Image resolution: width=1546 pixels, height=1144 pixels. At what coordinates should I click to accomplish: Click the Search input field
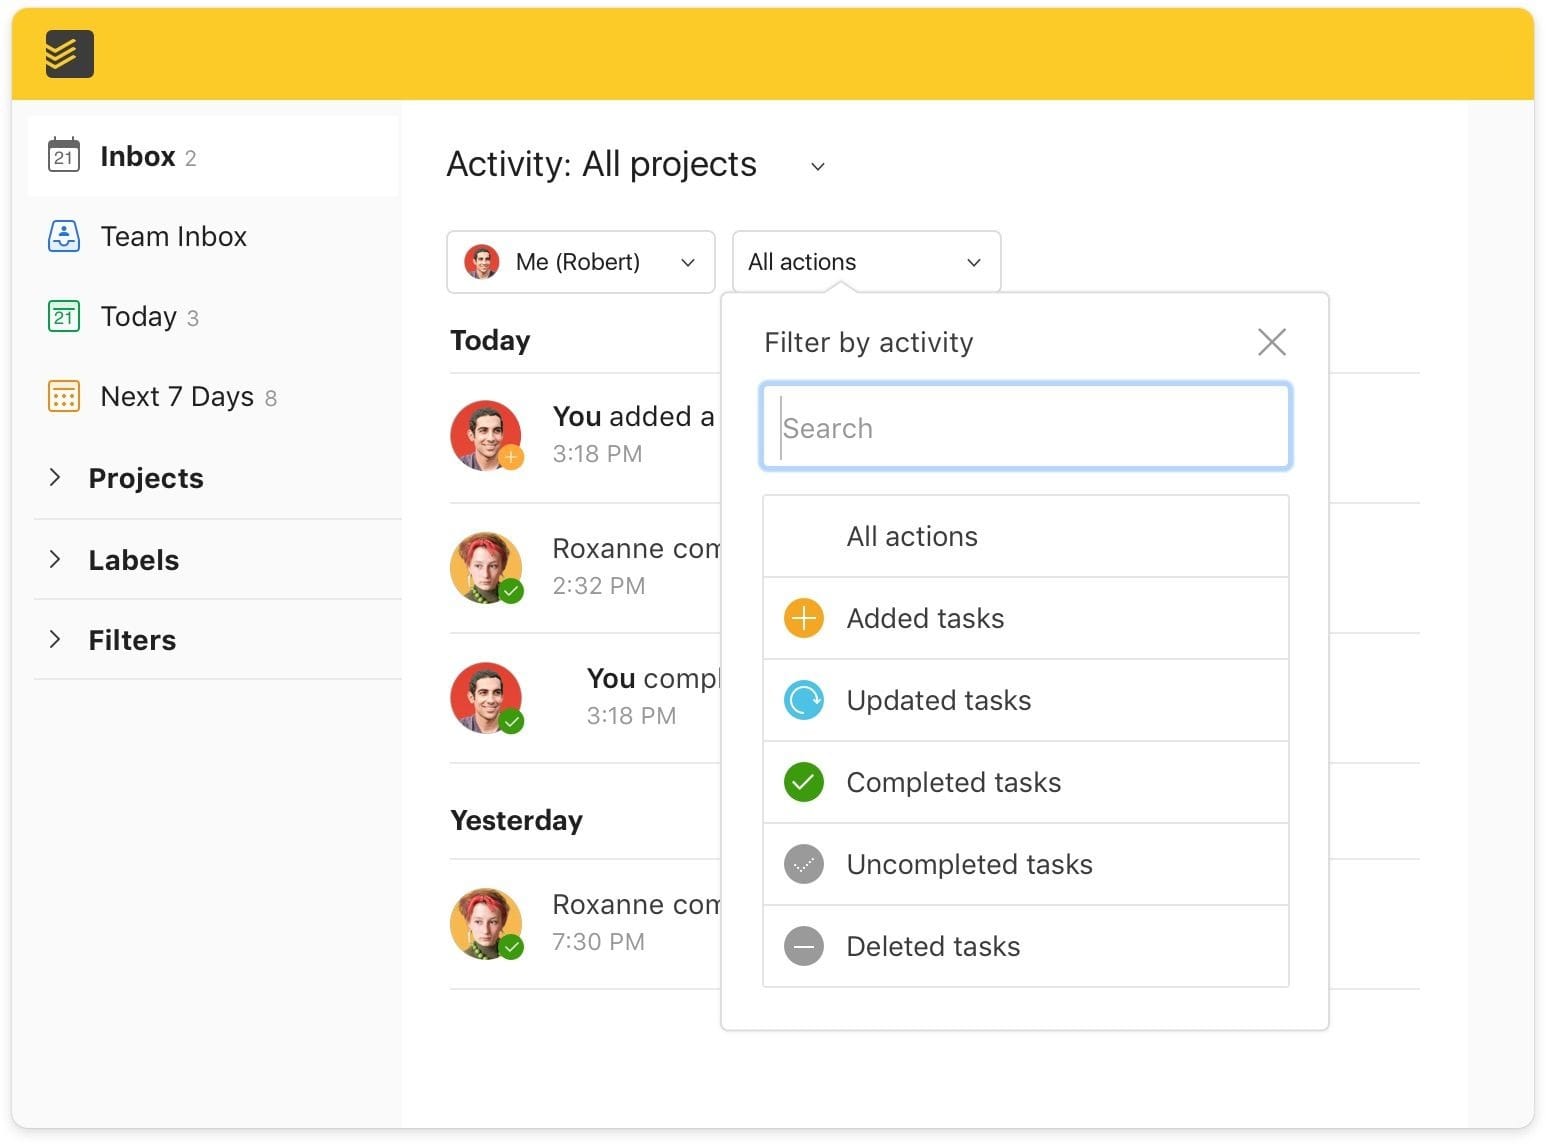[x=1026, y=427]
